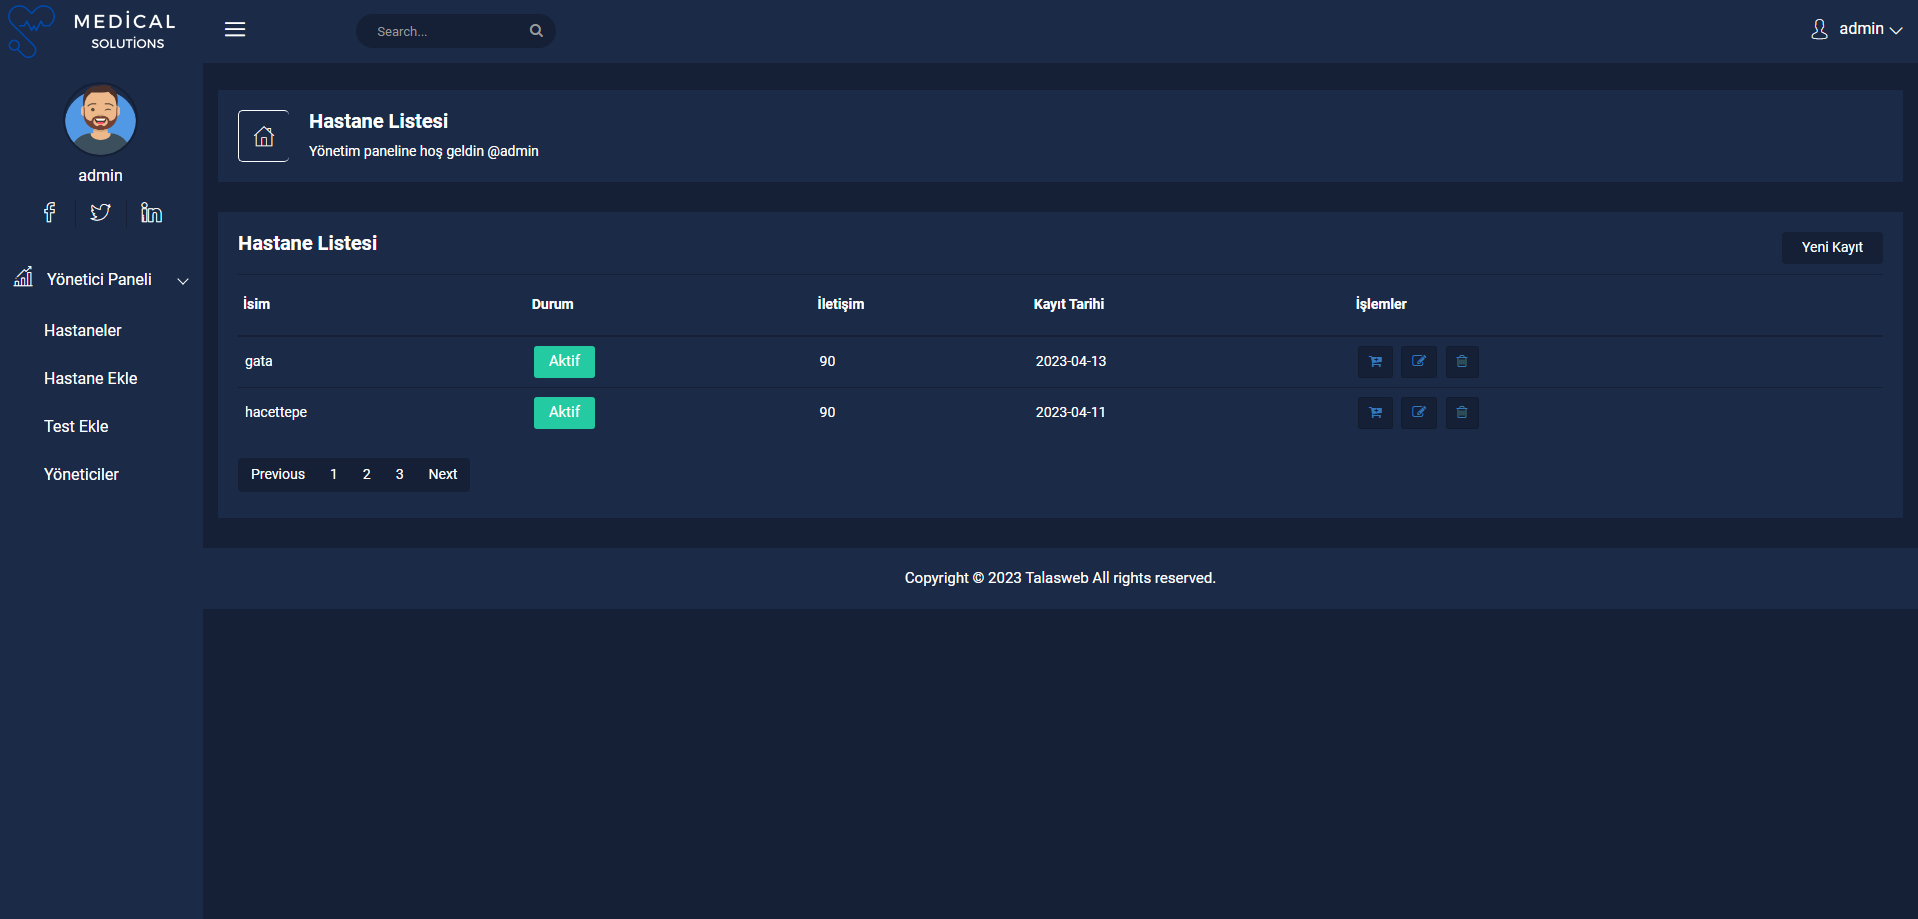Screen dimensions: 1918x919
Task: Open the Facebook social icon
Action: click(x=49, y=212)
